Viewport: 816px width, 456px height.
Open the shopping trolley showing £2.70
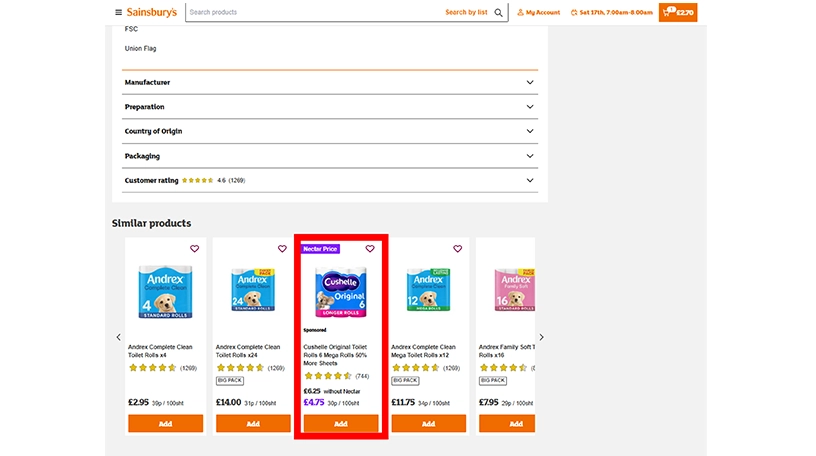click(x=678, y=13)
